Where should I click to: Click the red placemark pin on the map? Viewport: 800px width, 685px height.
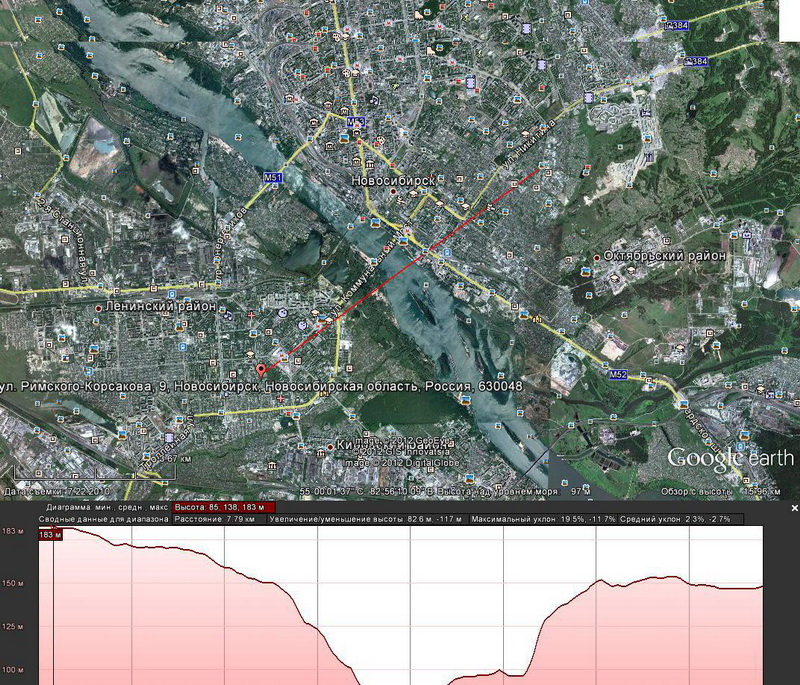click(261, 370)
